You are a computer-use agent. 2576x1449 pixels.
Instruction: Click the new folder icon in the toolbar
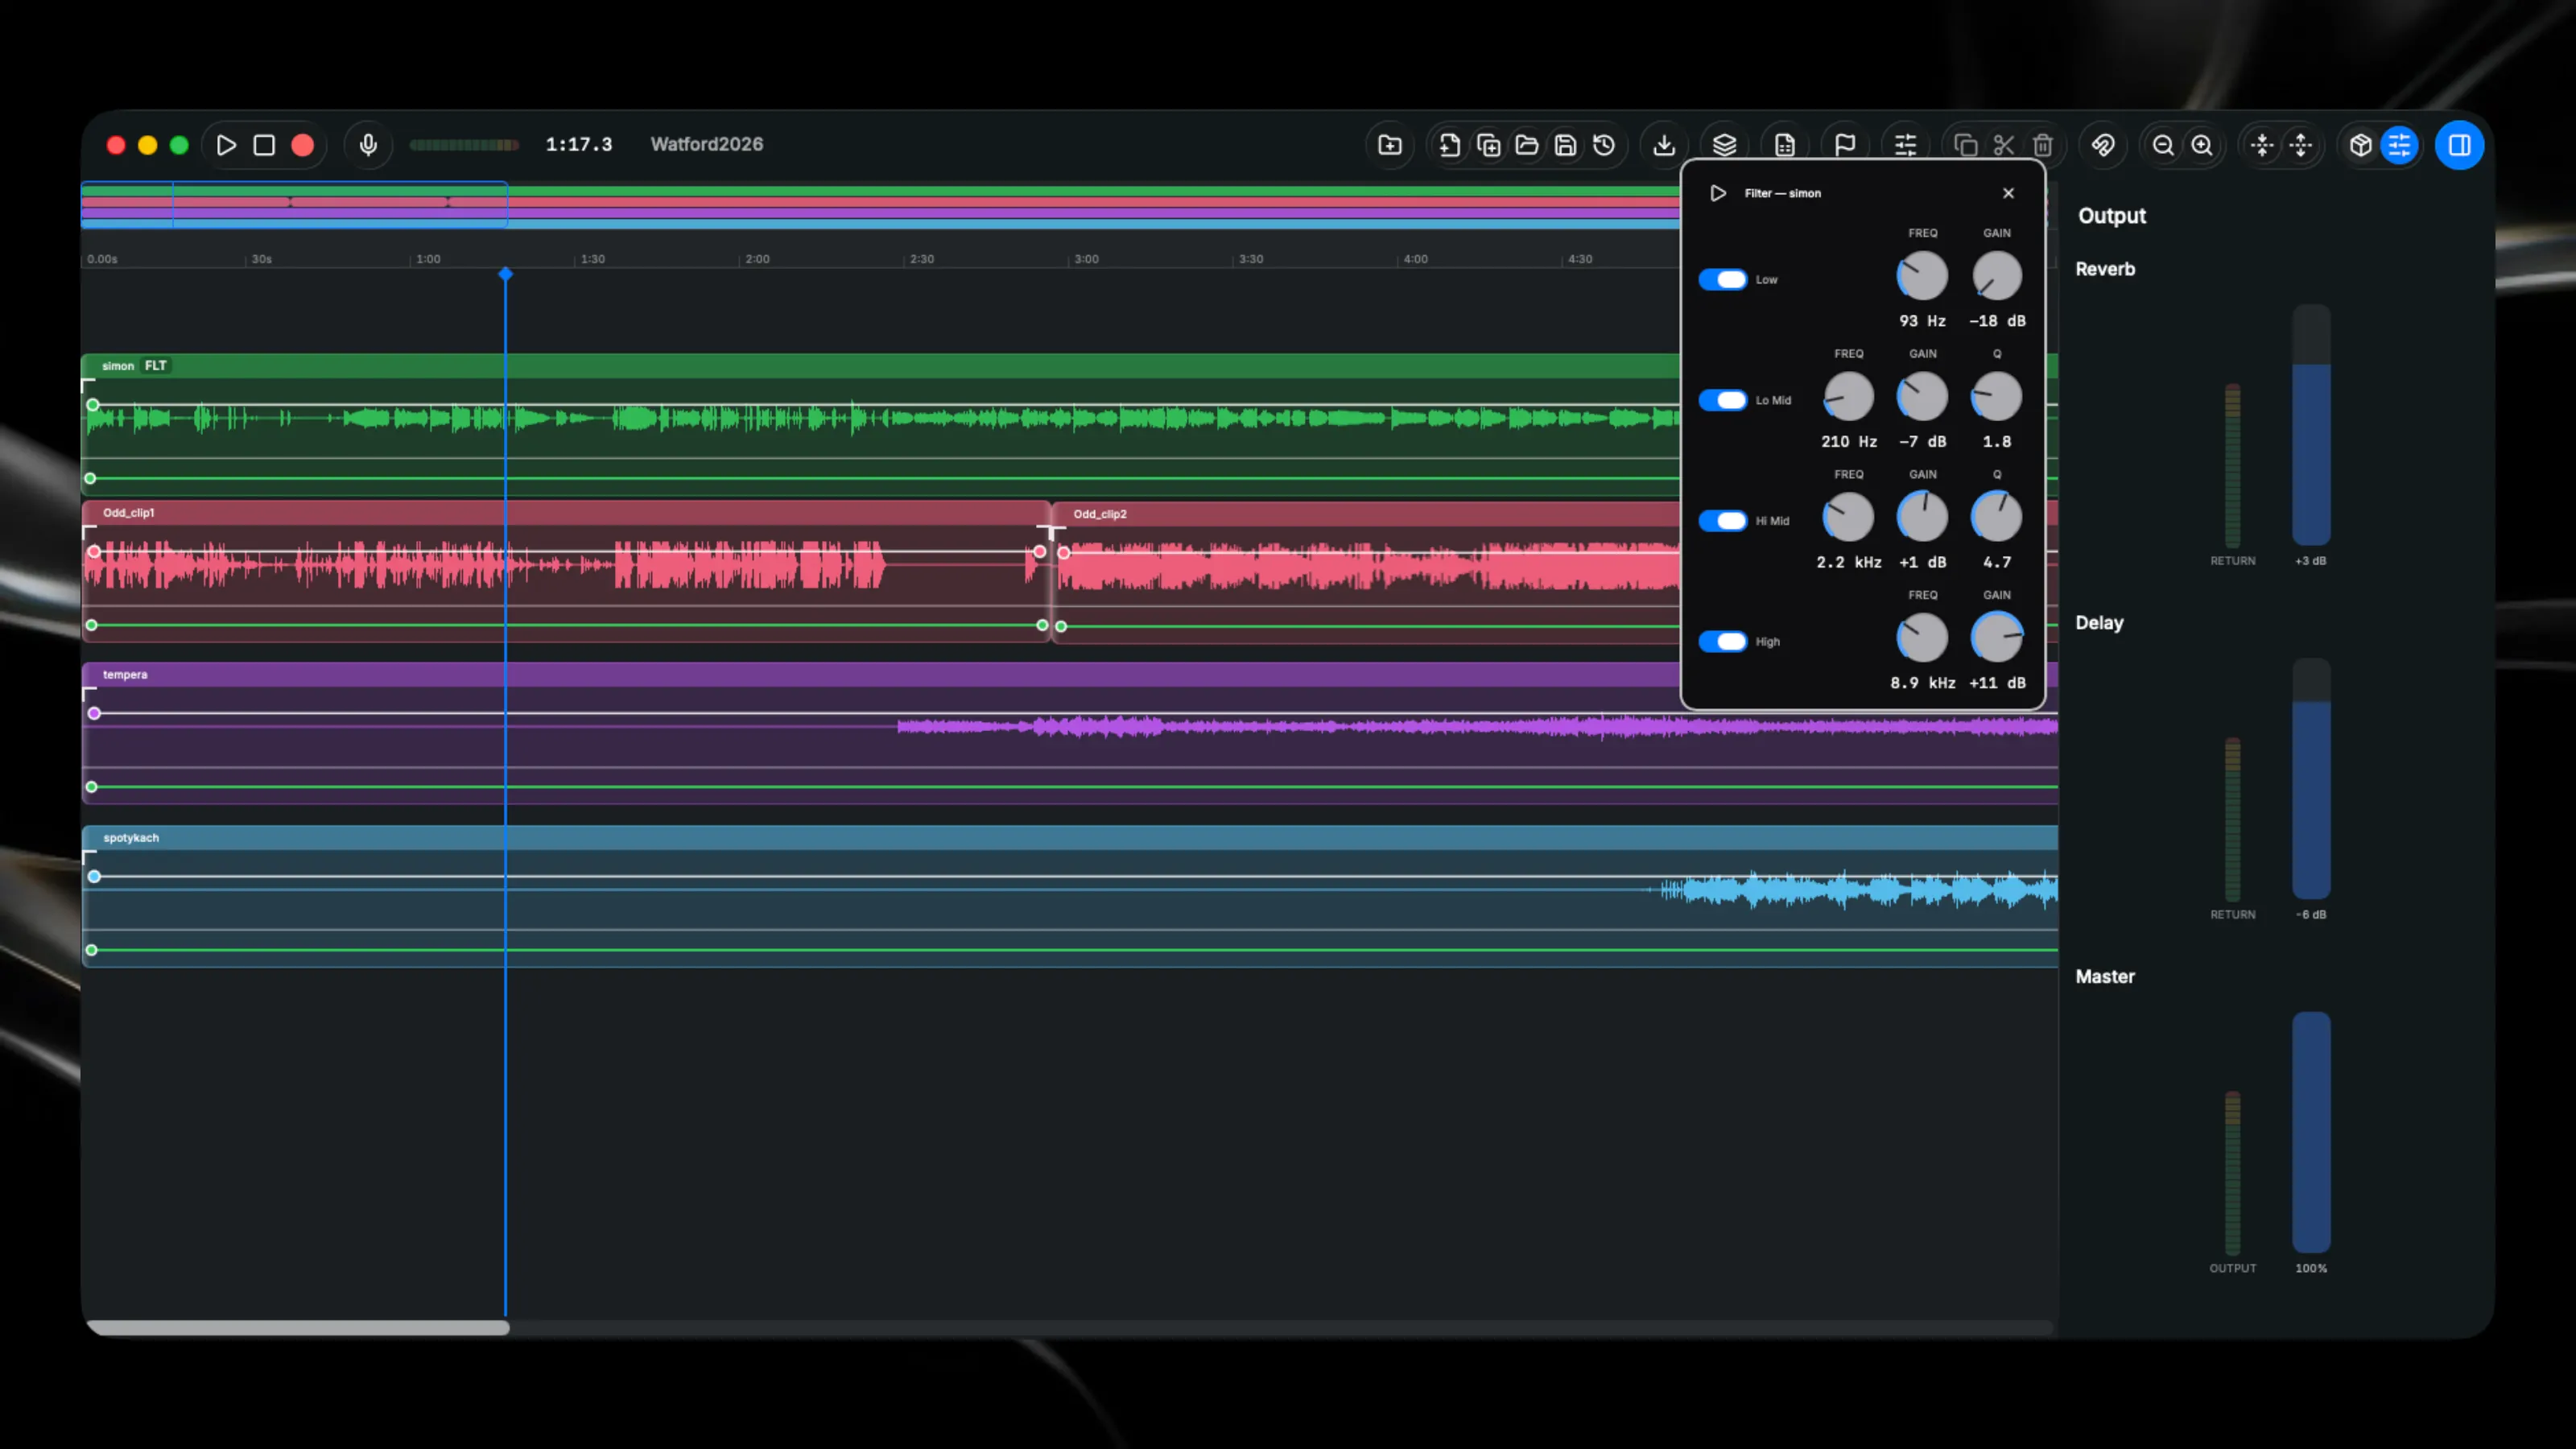tap(1390, 145)
